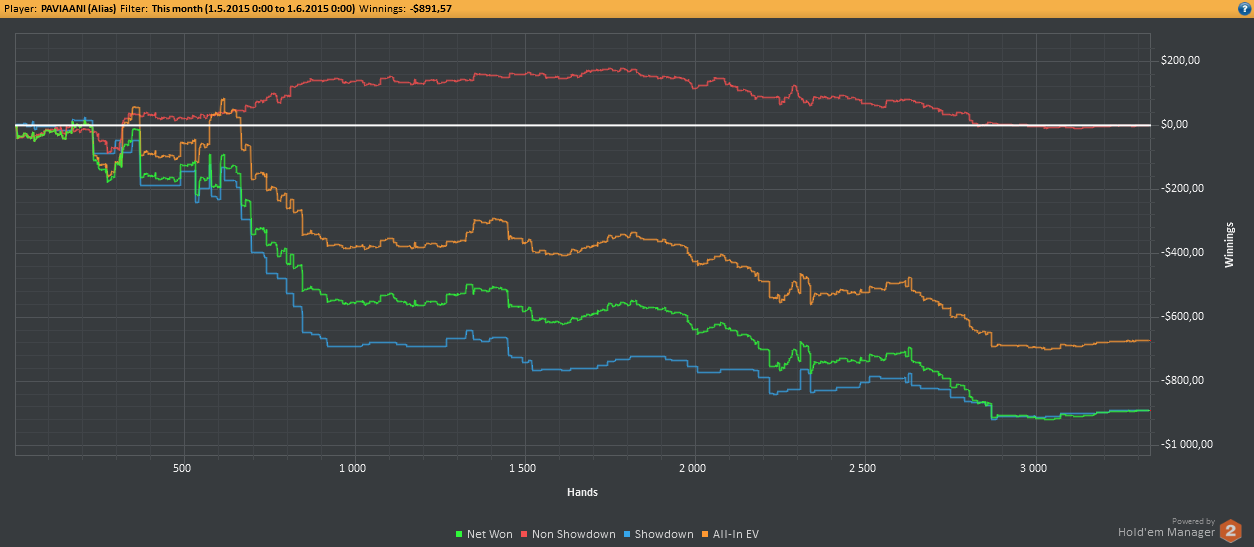Click the red Non Showdown color swatch
Screen dimensions: 1254x547
pos(523,534)
